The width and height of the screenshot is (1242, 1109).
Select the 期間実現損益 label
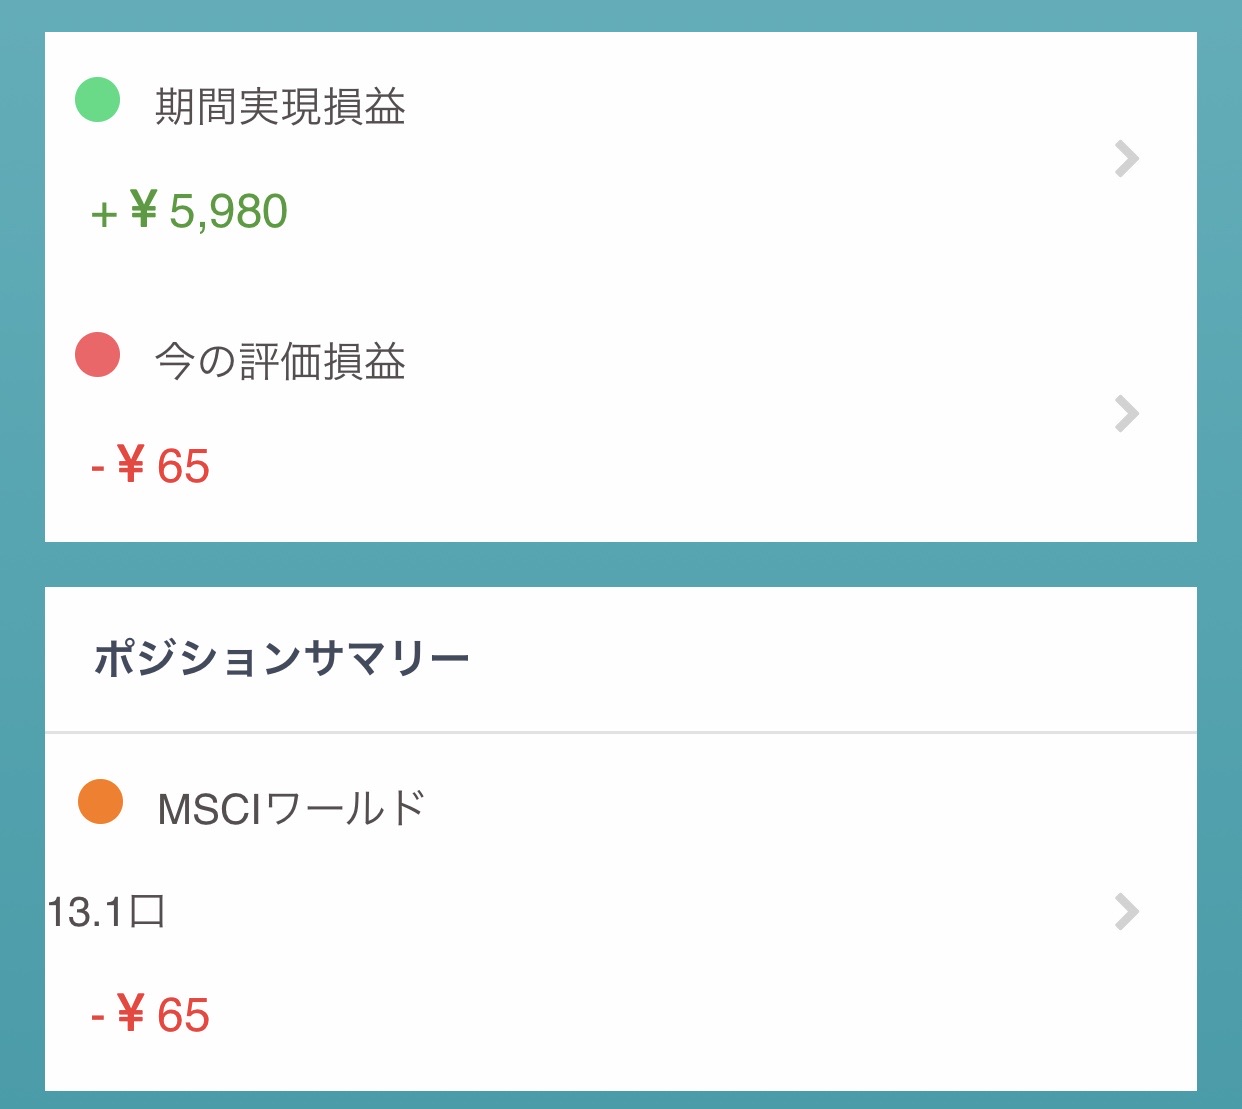click(280, 107)
